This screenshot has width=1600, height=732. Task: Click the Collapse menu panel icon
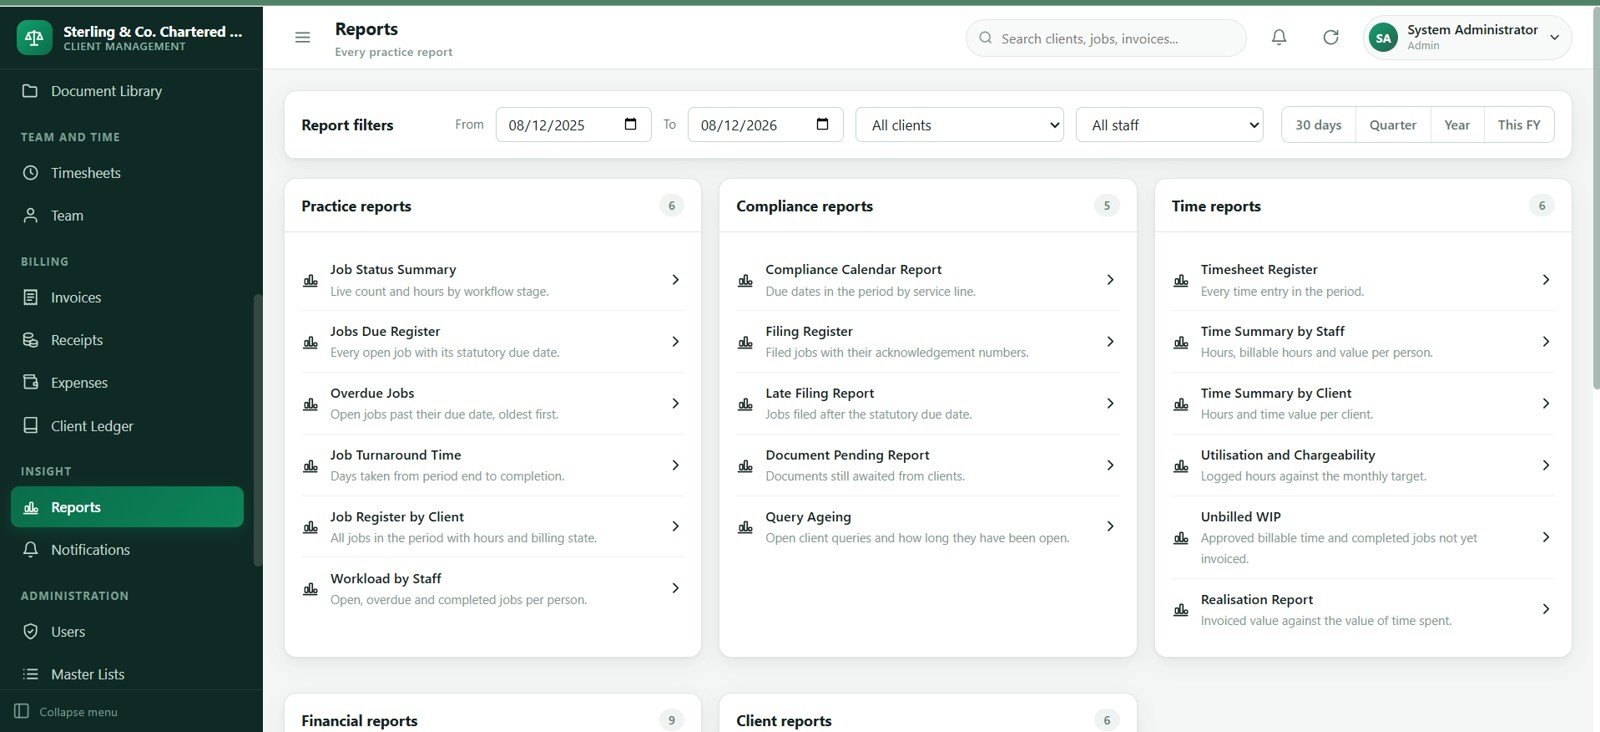coord(22,712)
